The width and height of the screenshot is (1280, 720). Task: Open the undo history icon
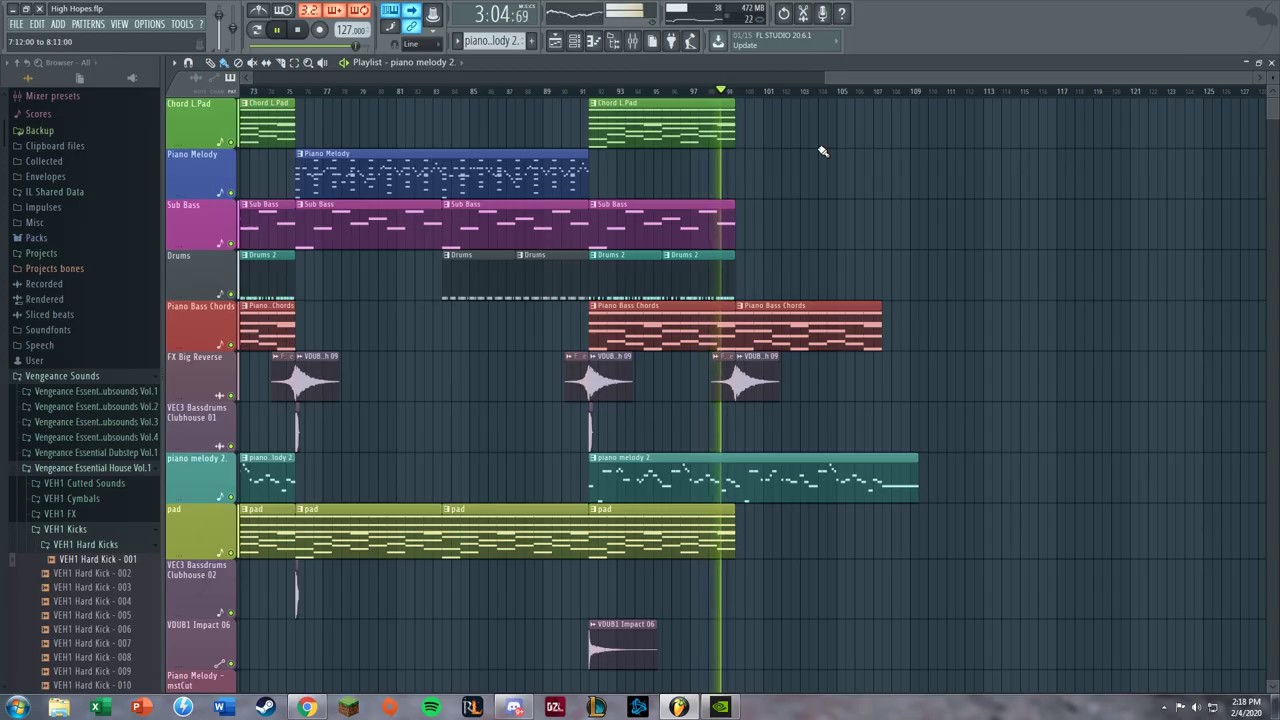pyautogui.click(x=783, y=14)
